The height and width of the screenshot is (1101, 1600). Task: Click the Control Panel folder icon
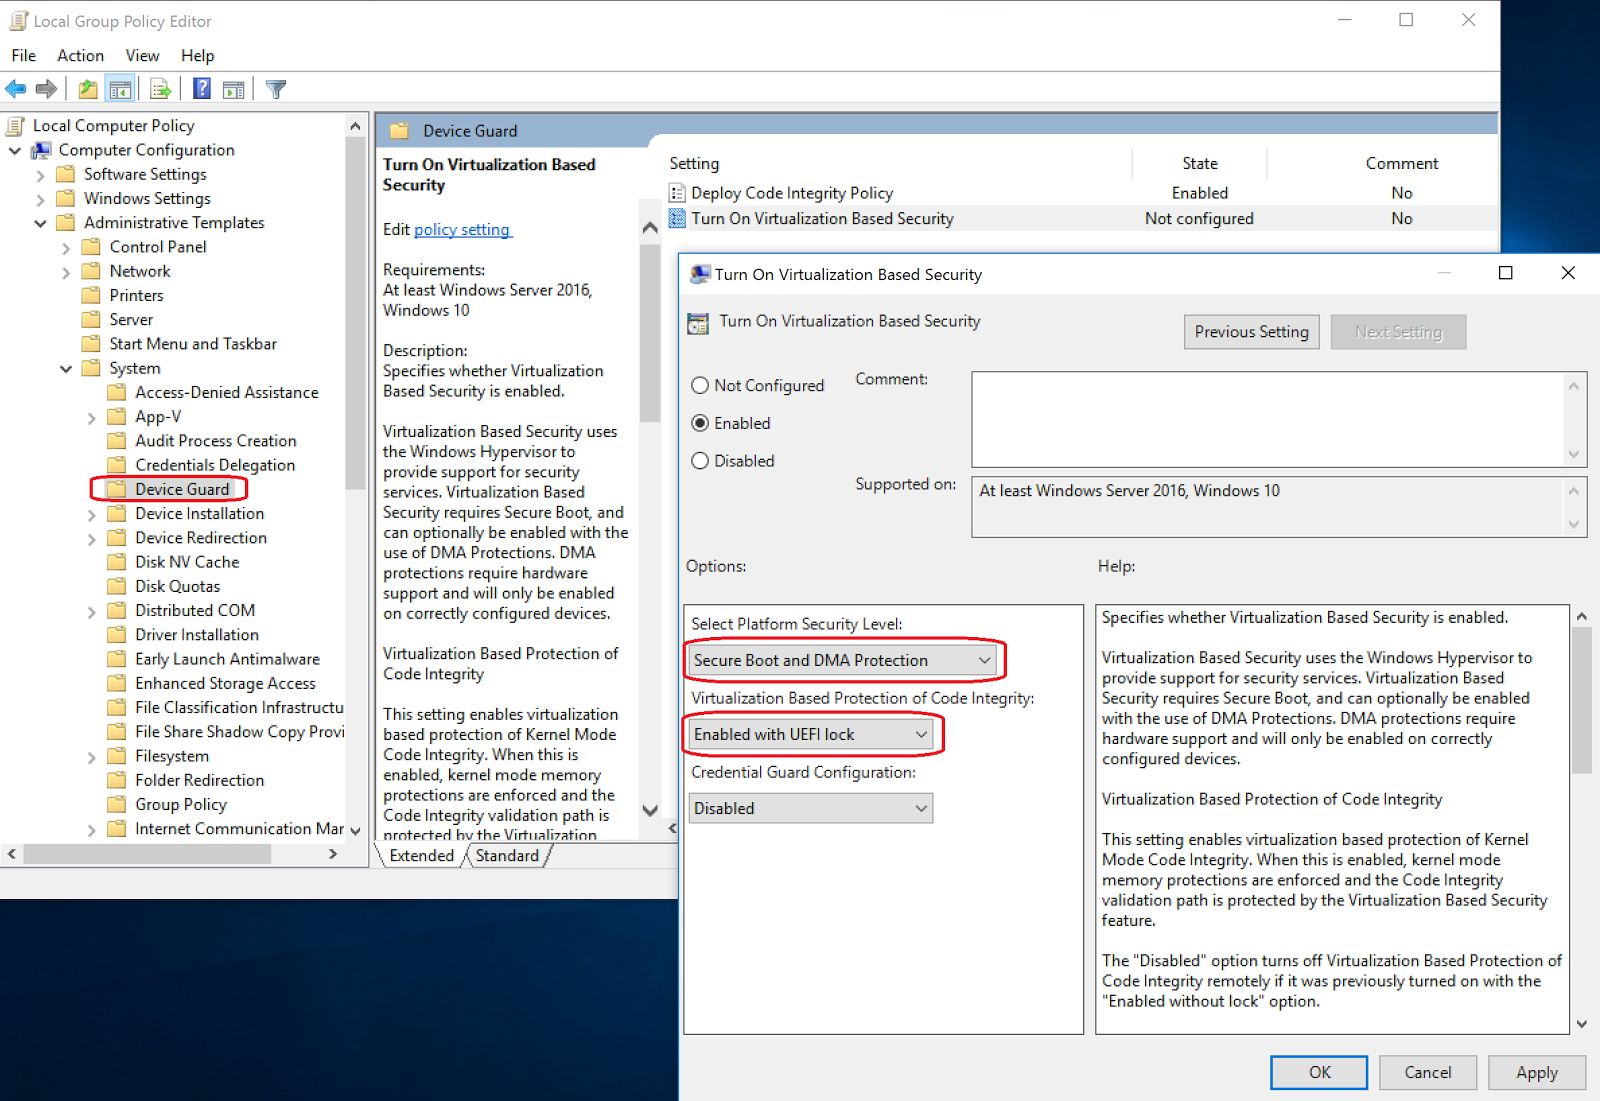click(91, 247)
